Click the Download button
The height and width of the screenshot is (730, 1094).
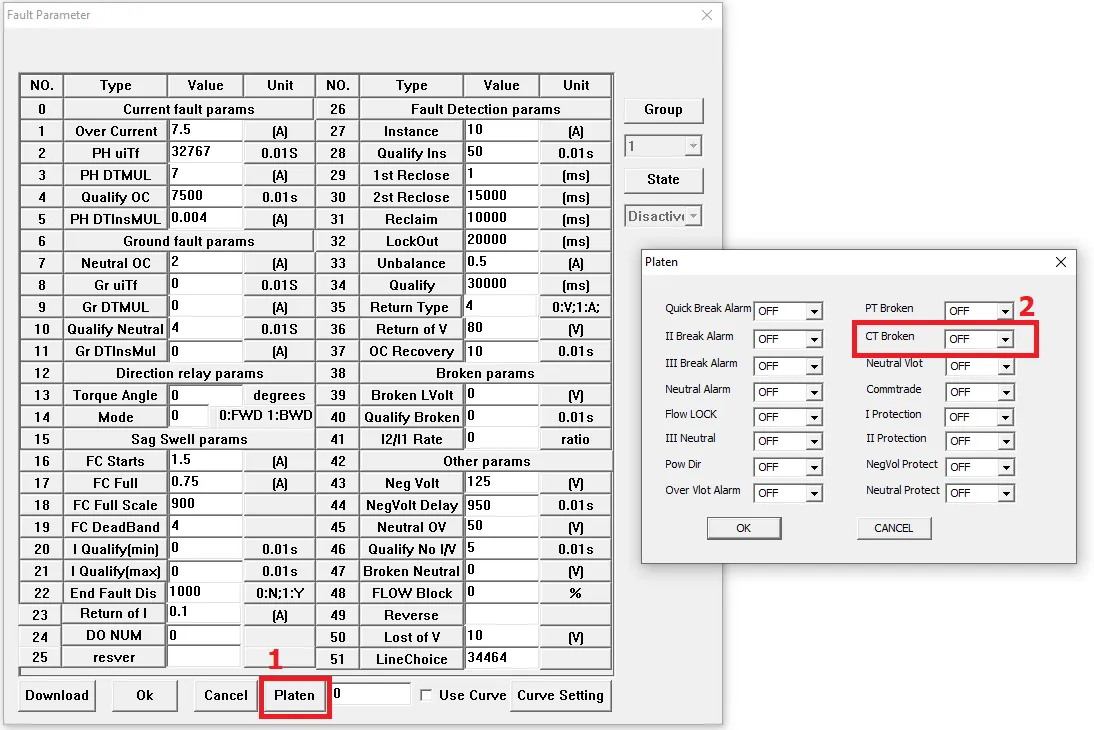[57, 695]
